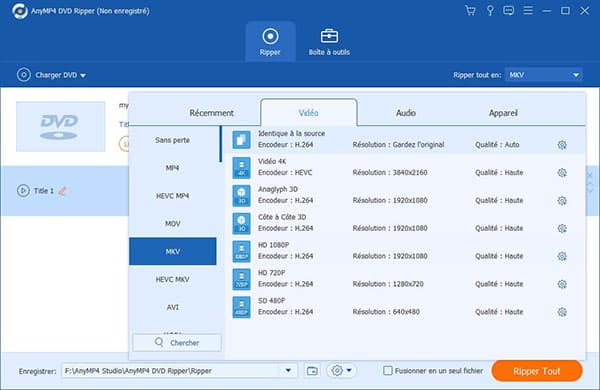
Task: Choose HEVC MP4 in the format list
Action: point(173,196)
